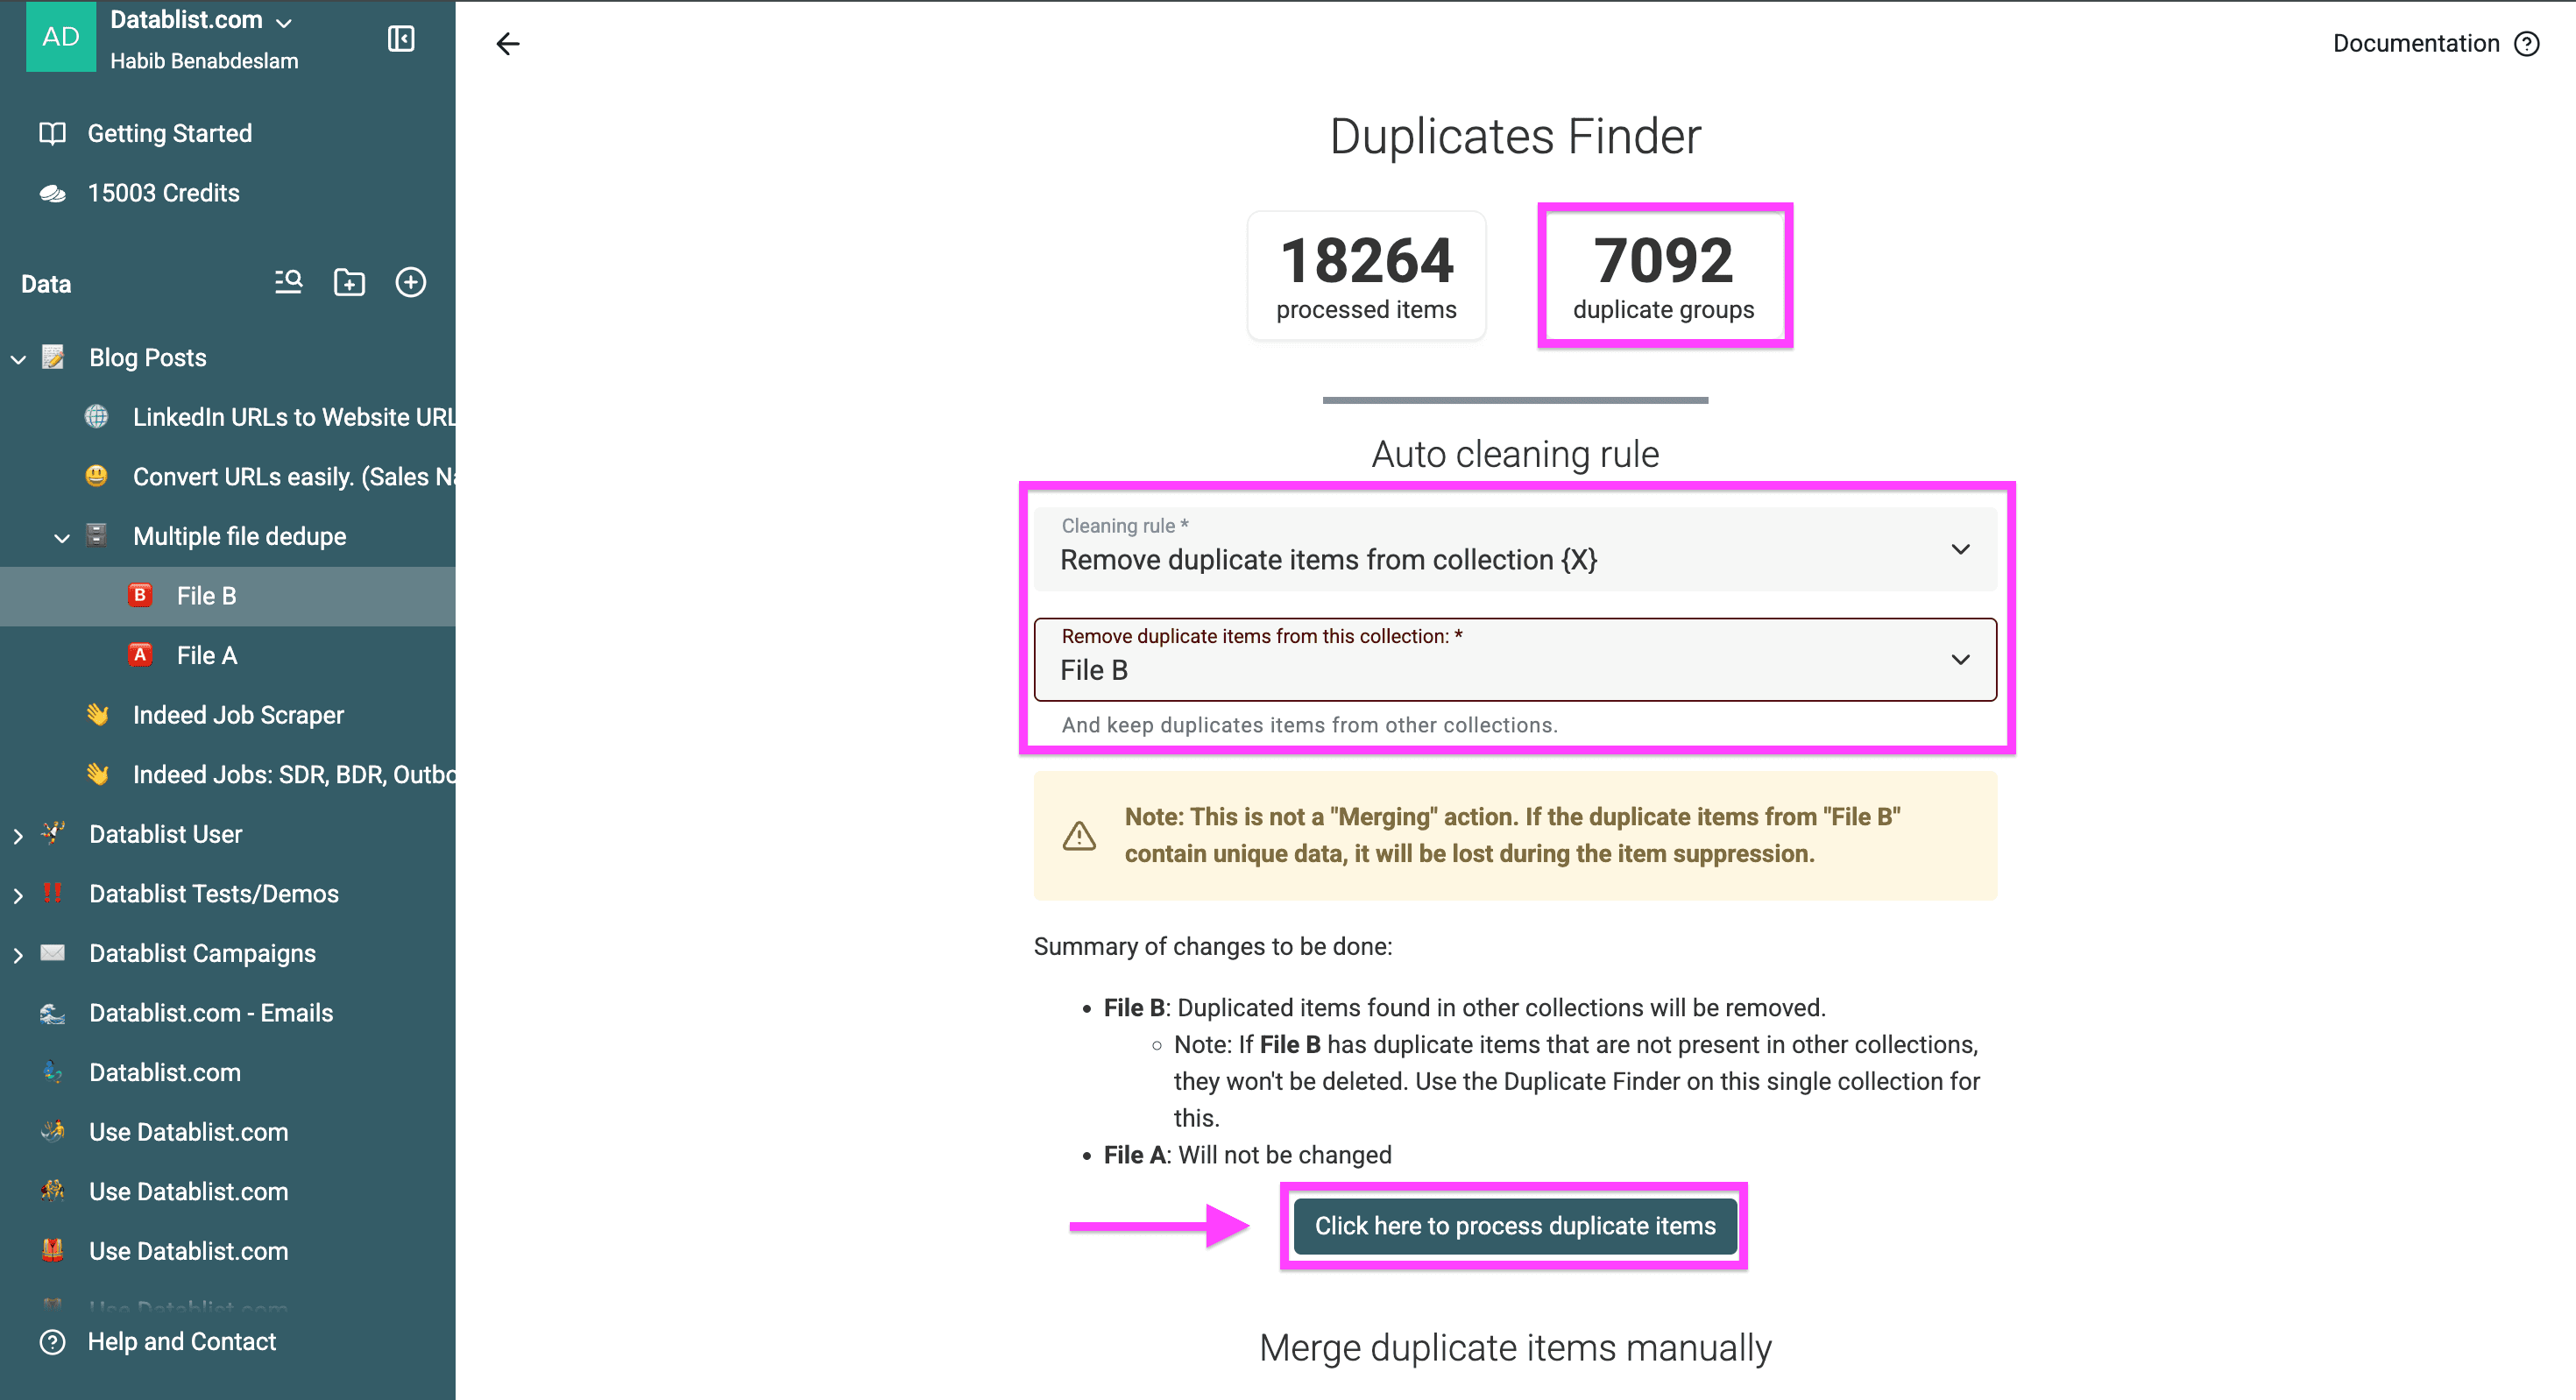This screenshot has width=2576, height=1400.
Task: Collapse the Multiple file dedupe group
Action: coord(62,537)
